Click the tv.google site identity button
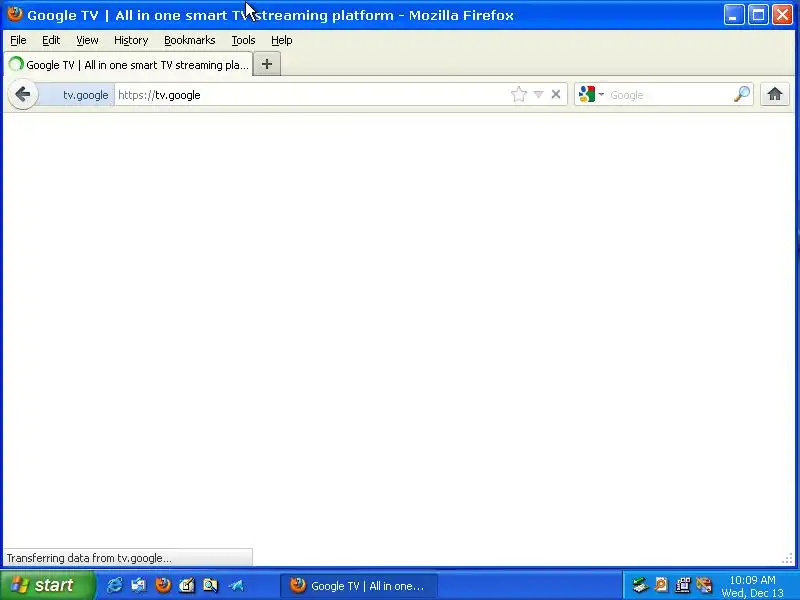800x600 pixels. click(x=77, y=95)
